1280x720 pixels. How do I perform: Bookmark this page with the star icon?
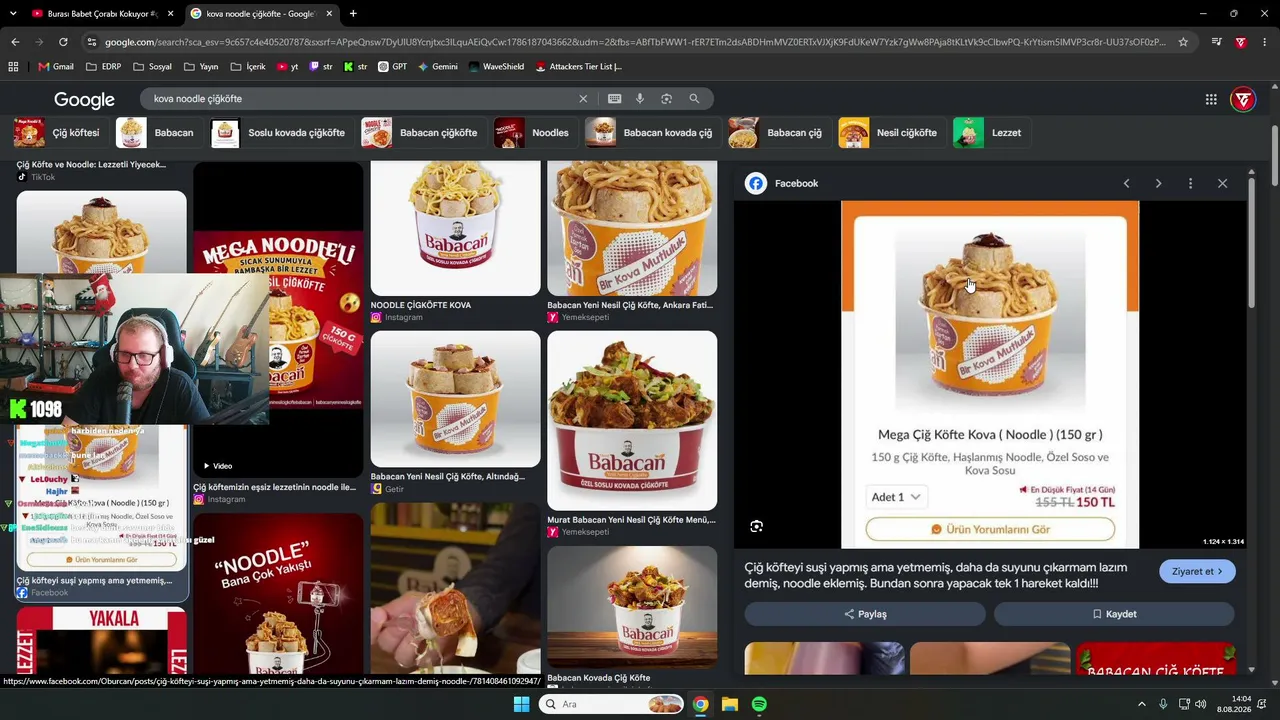pos(1183,42)
